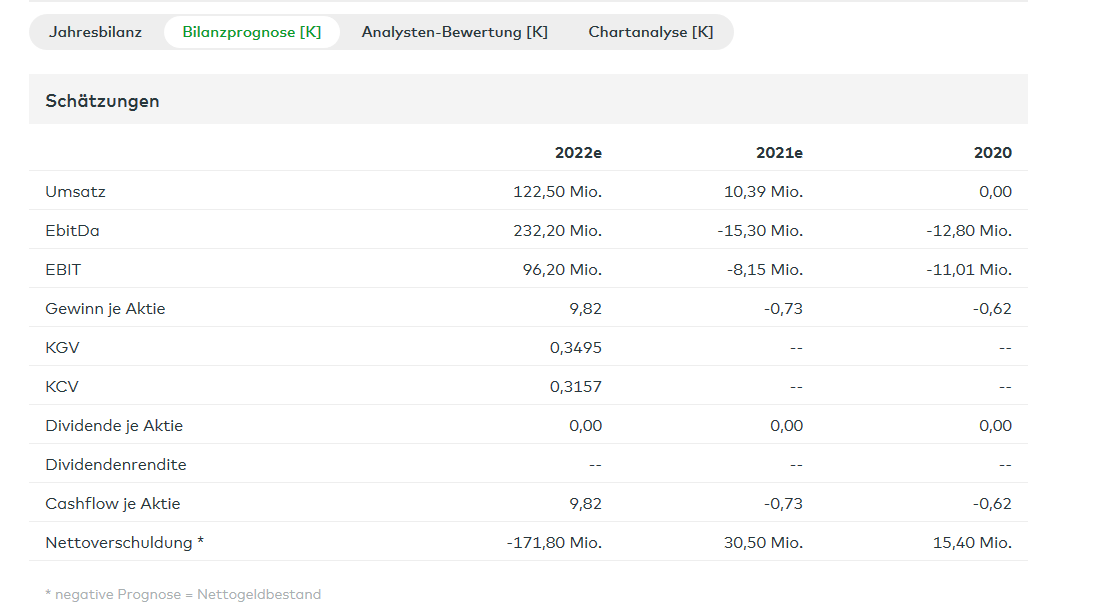Click the Gewinn je Aktie row label

[x=105, y=308]
